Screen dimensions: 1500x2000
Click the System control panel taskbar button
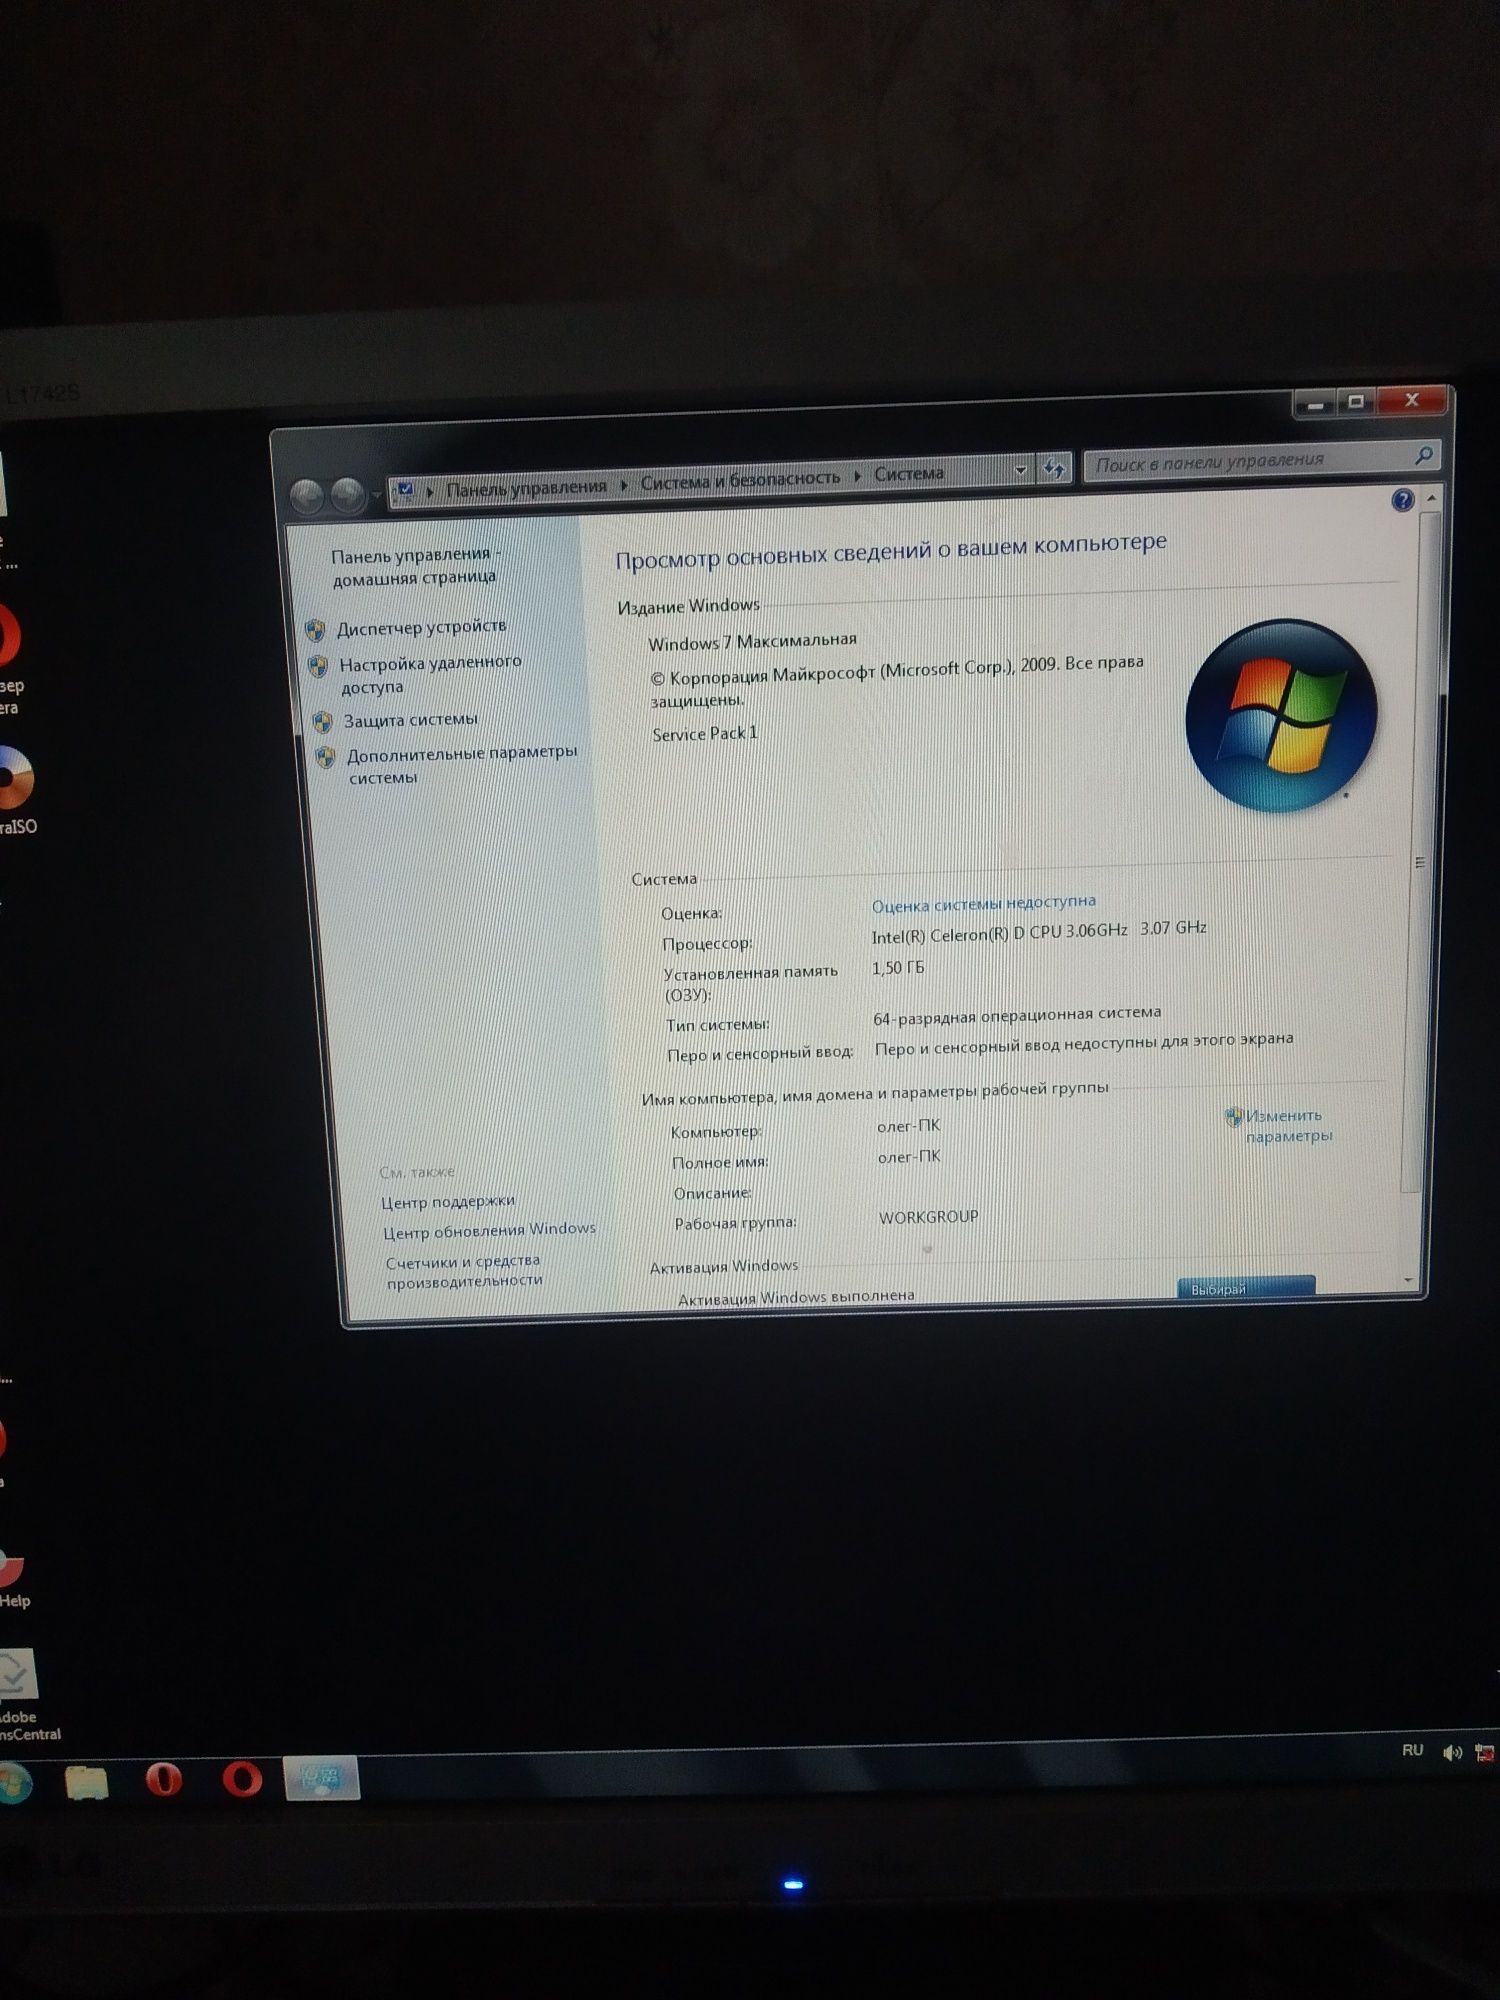322,1778
